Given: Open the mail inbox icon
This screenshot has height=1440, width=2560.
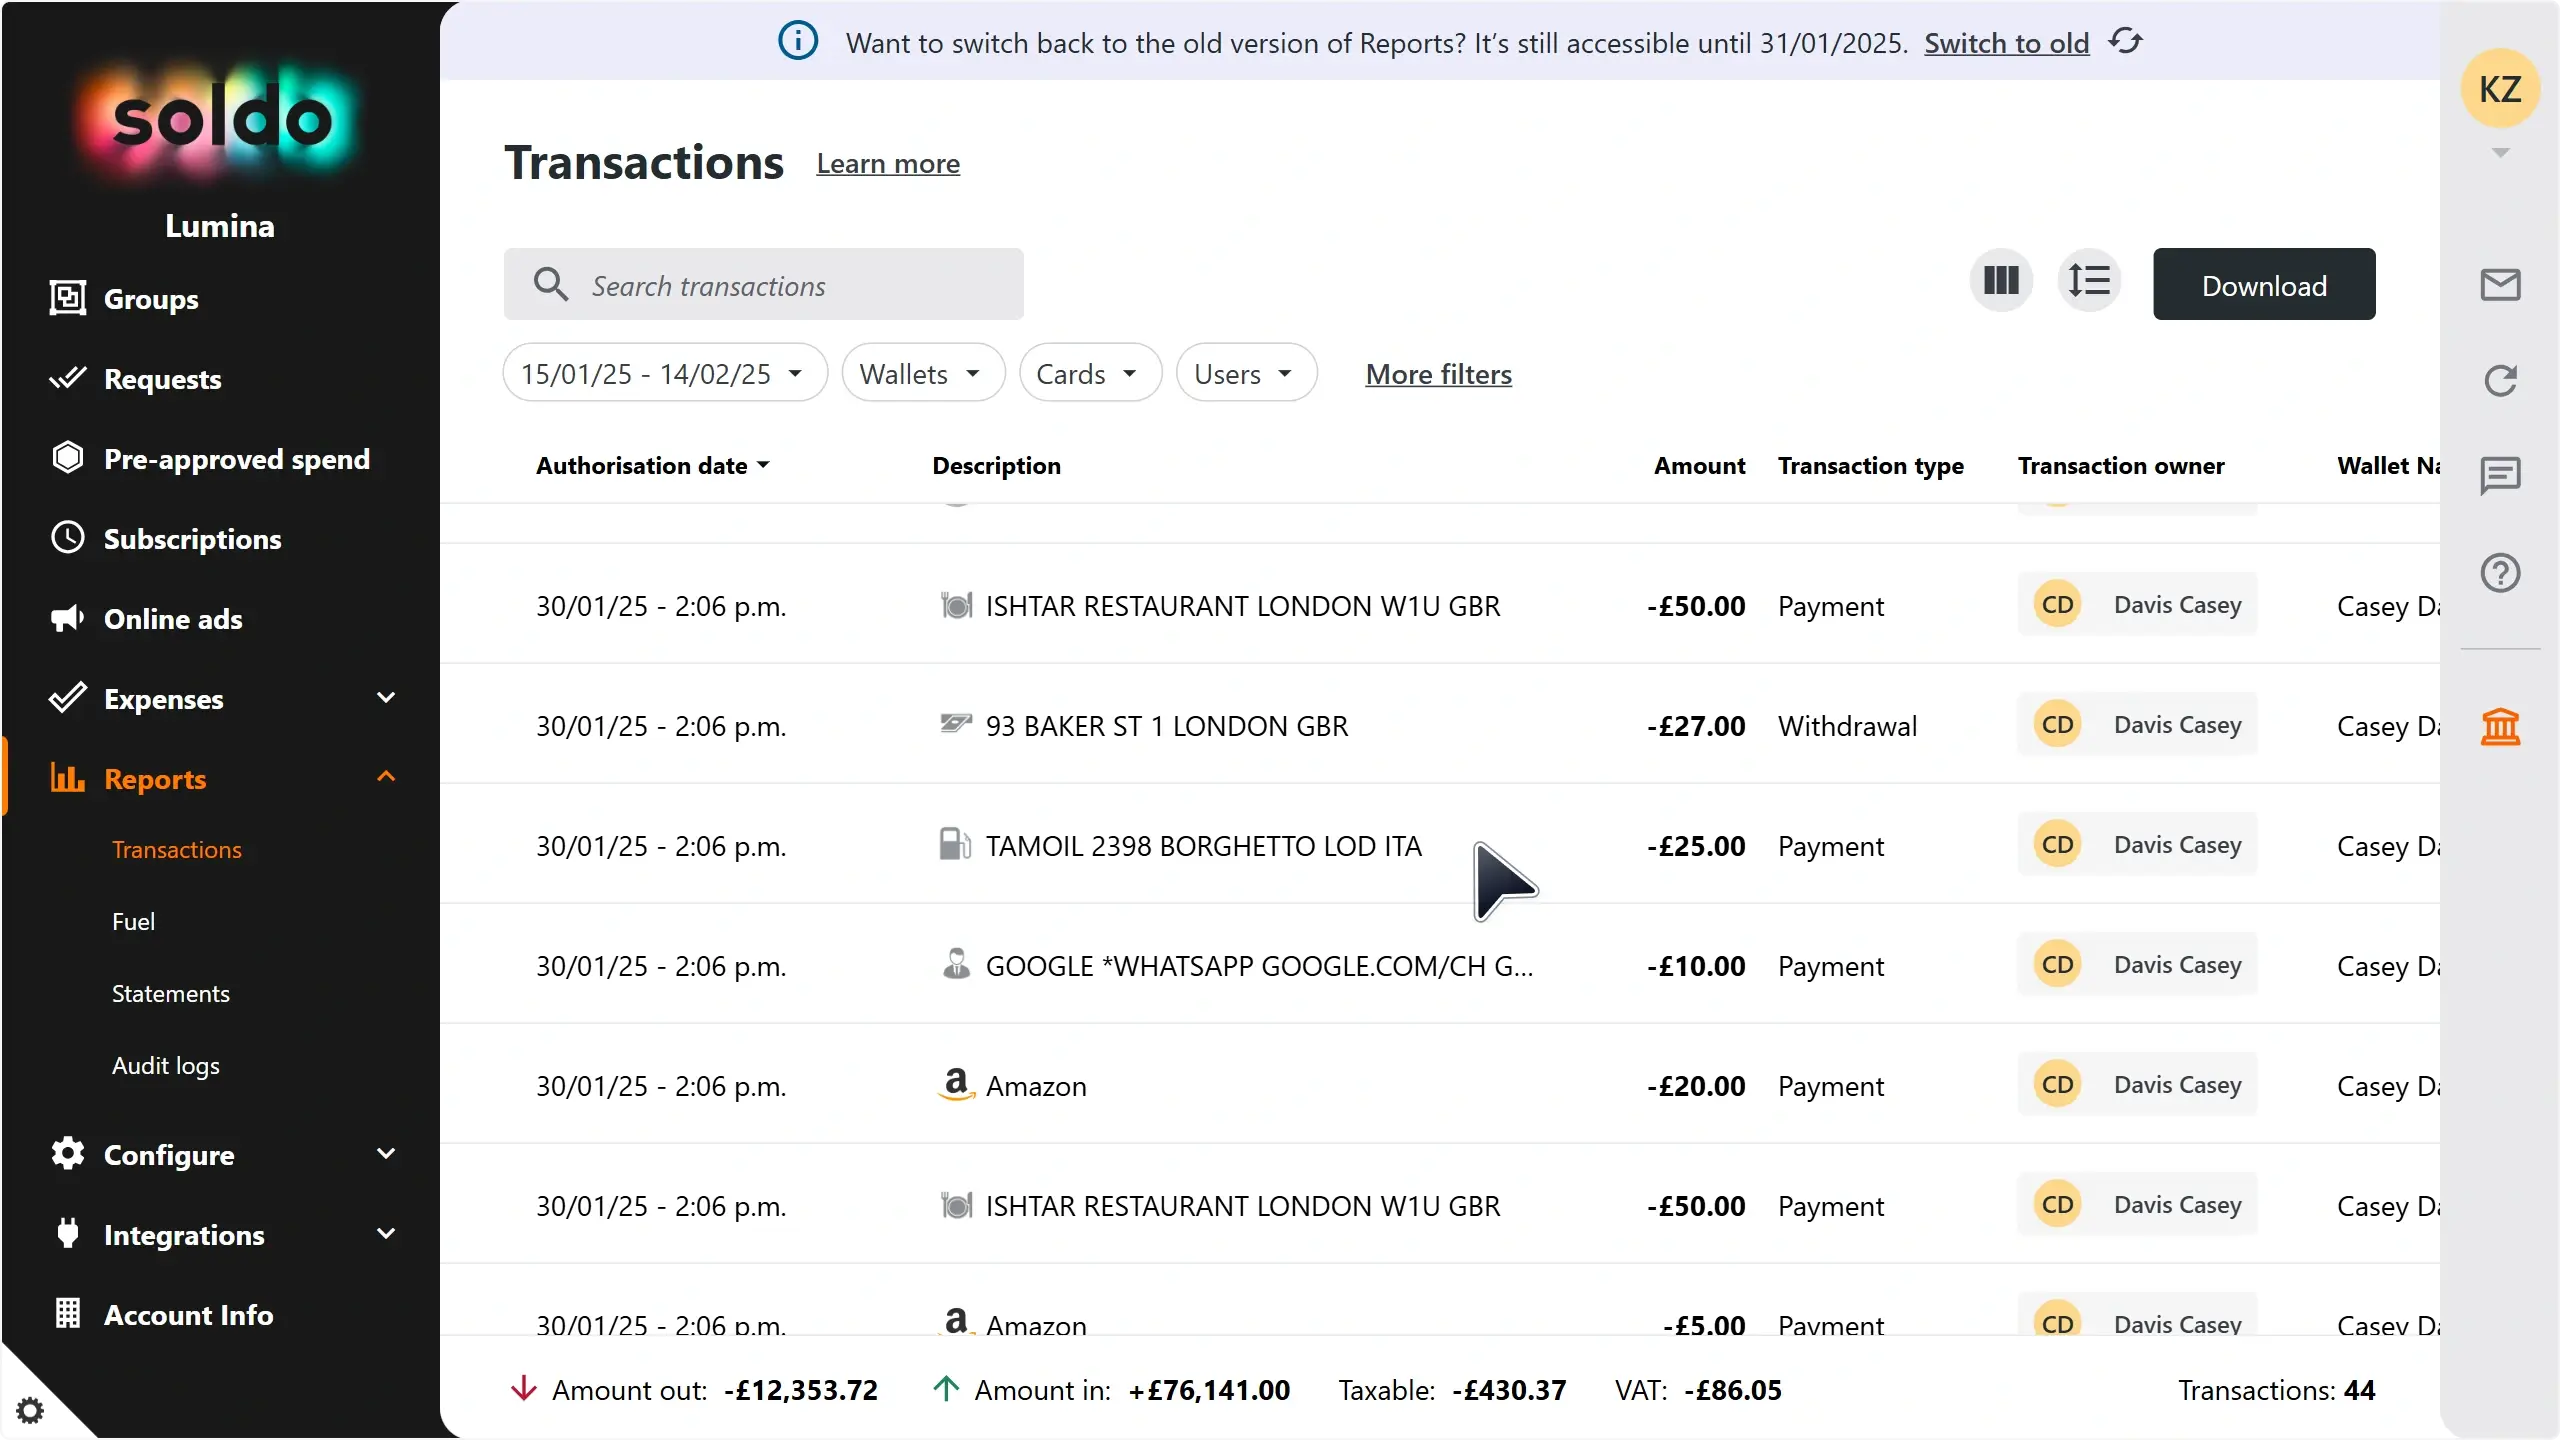Looking at the screenshot, I should (x=2500, y=285).
